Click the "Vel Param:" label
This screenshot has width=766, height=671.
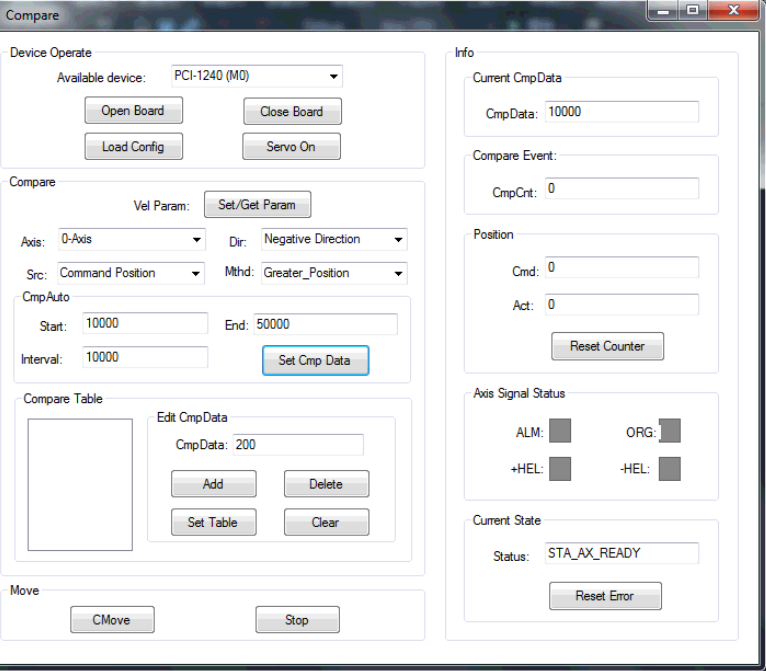tap(161, 206)
